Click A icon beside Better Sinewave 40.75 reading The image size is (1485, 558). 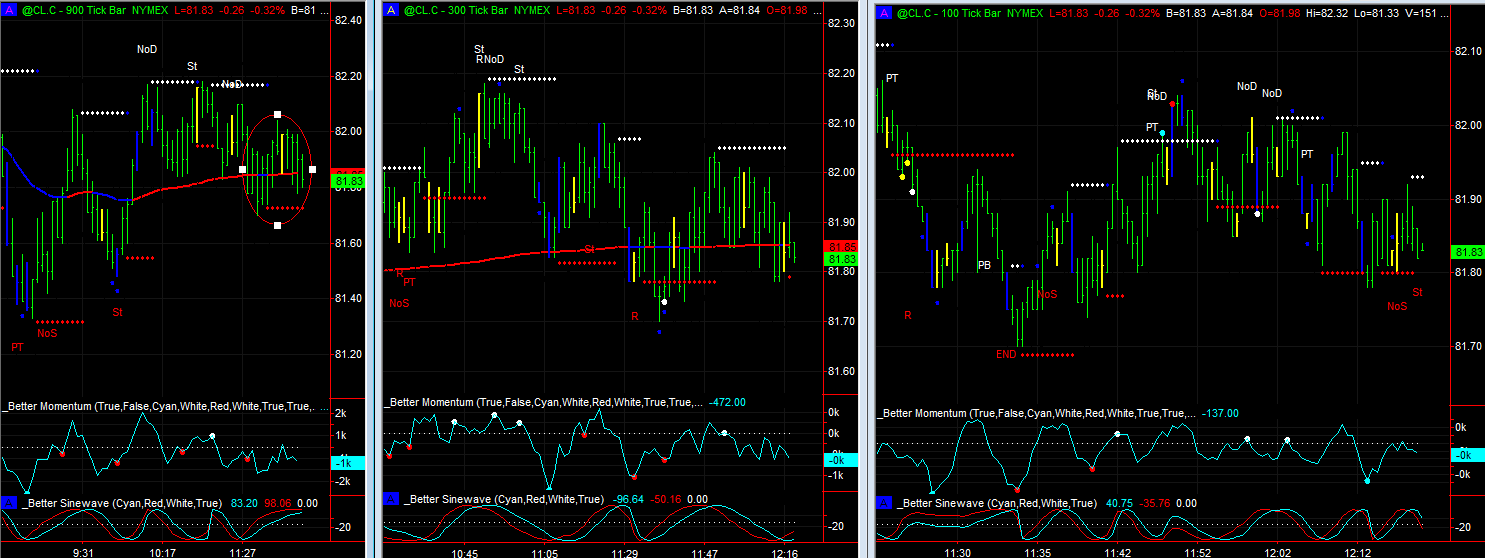click(x=884, y=503)
